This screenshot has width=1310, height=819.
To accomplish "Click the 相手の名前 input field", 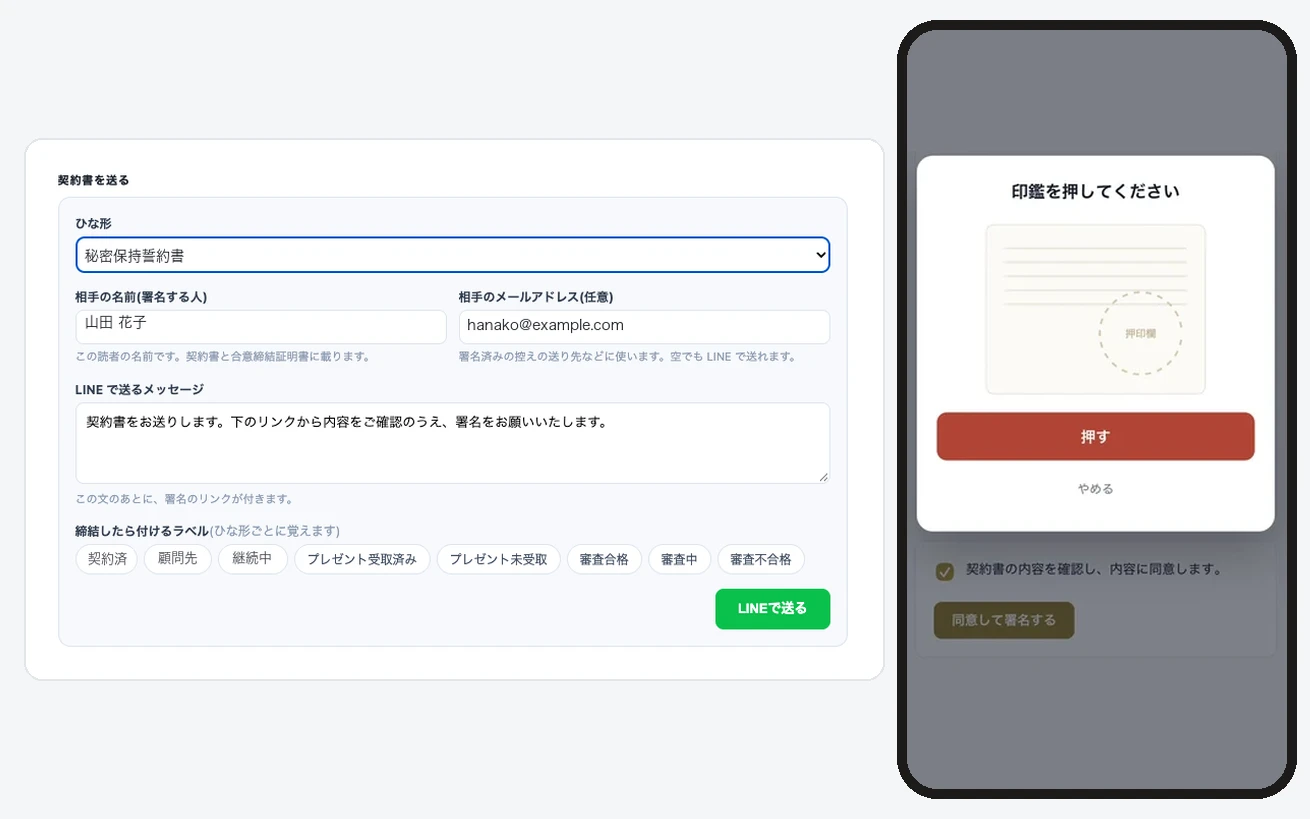I will click(x=261, y=326).
